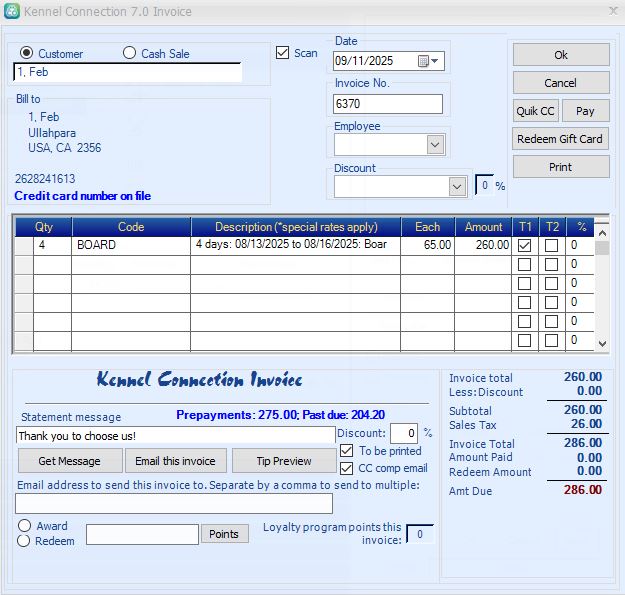
Task: Uncheck the Scan checkbox
Action: [x=282, y=53]
